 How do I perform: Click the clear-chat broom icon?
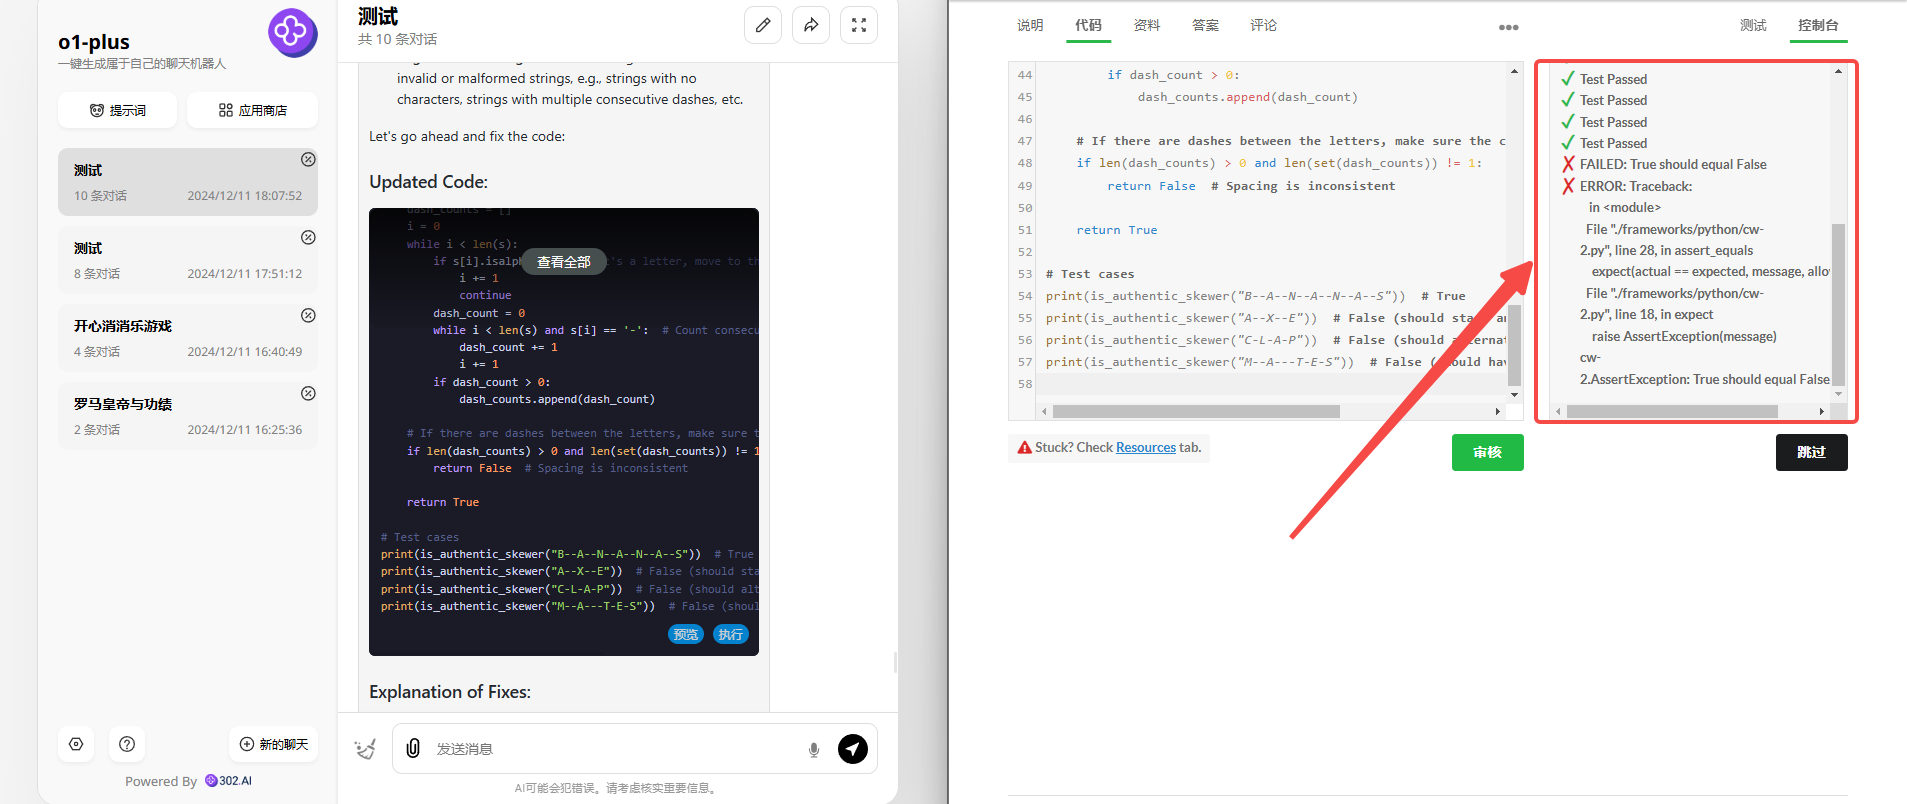coord(366,749)
